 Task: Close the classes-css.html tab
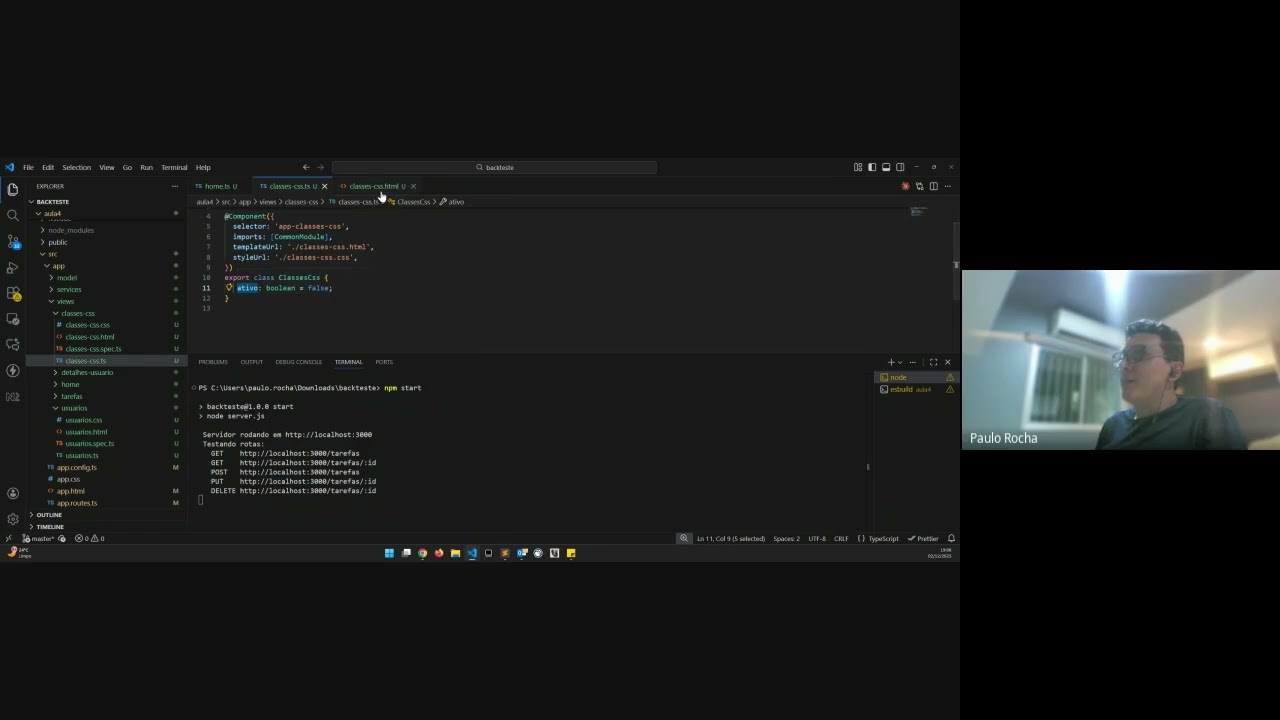coord(412,186)
